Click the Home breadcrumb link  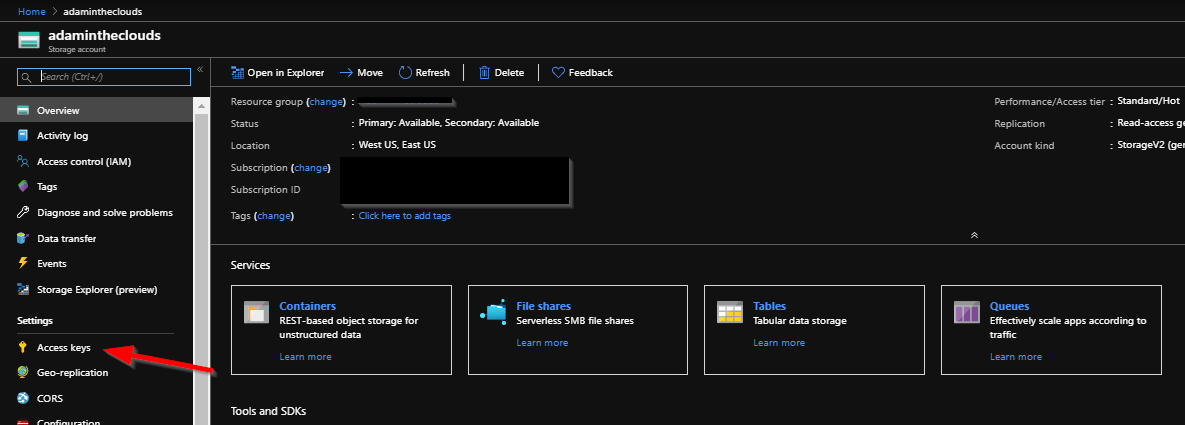point(31,11)
